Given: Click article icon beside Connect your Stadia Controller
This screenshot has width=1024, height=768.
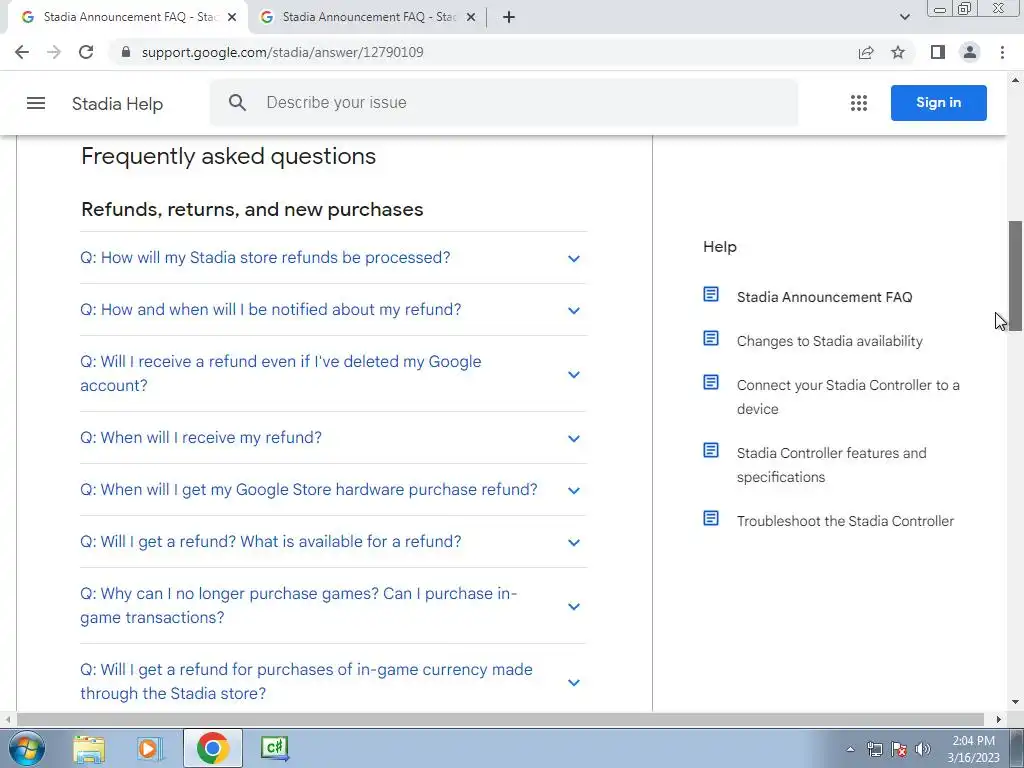Looking at the screenshot, I should (x=711, y=382).
